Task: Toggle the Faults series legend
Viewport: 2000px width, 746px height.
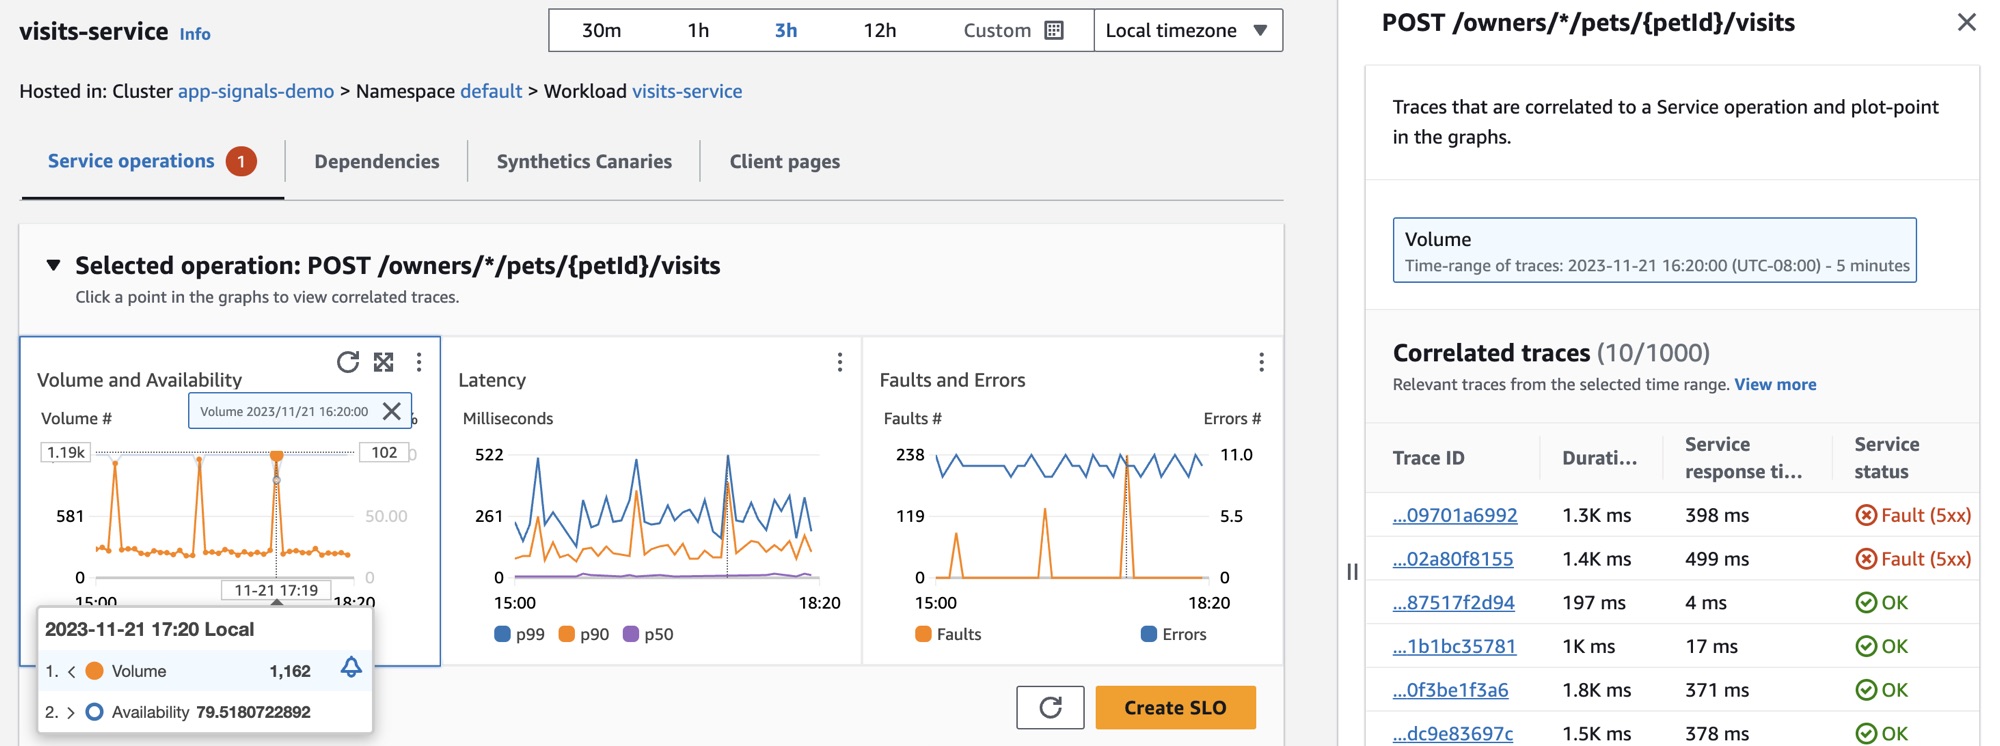Action: [948, 634]
